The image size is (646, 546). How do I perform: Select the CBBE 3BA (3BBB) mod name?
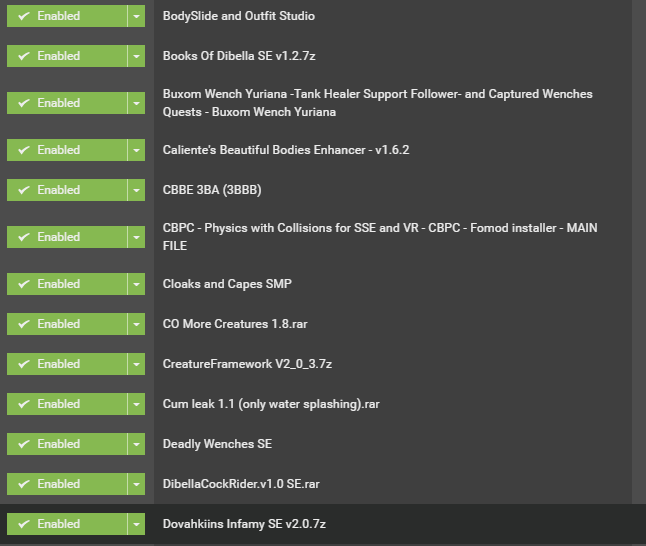pos(212,190)
